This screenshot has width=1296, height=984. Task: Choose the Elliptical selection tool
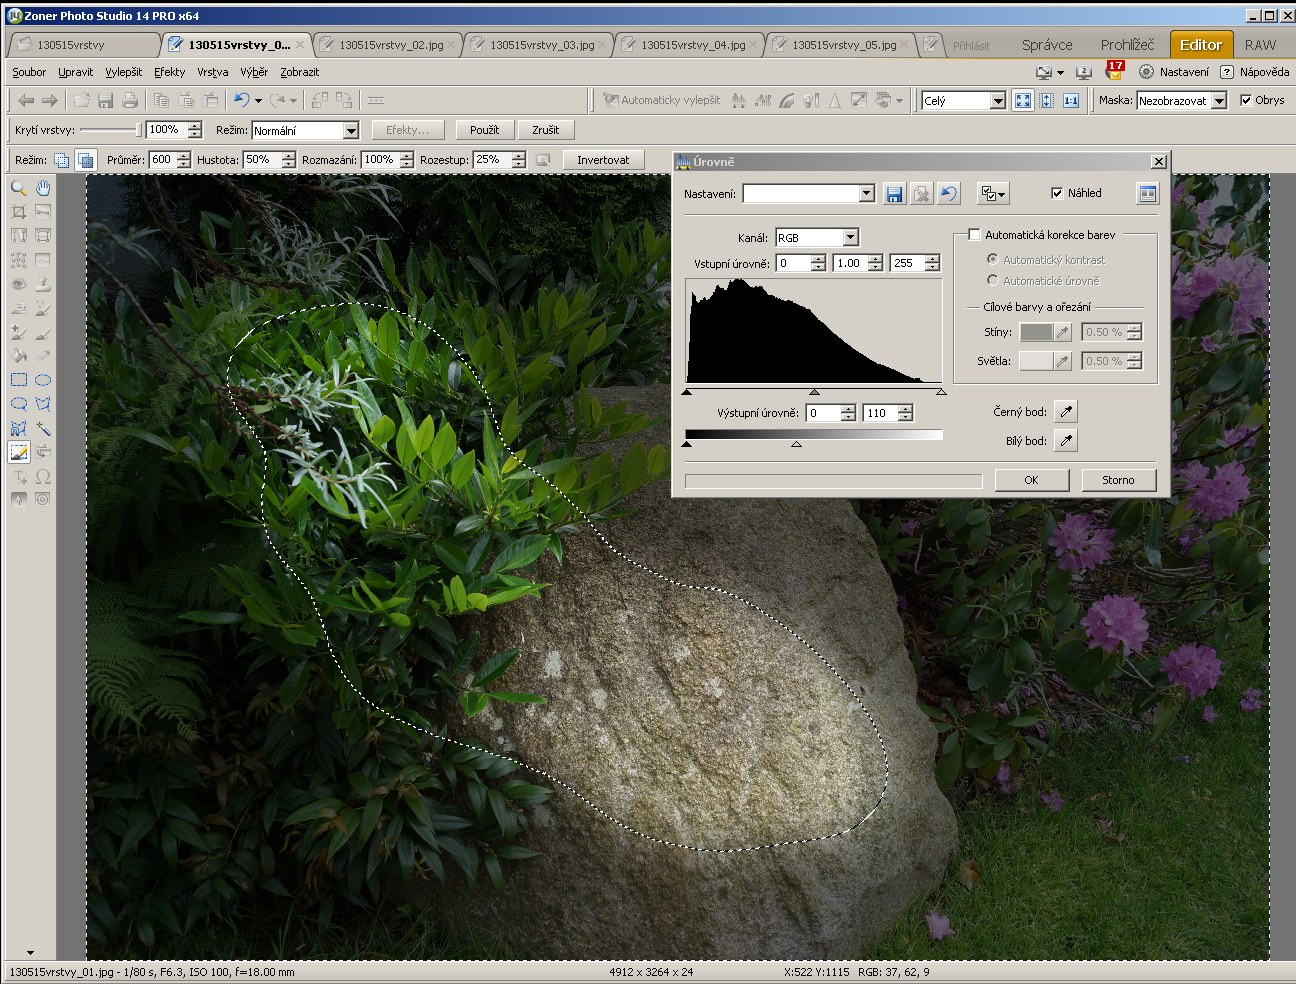point(43,380)
